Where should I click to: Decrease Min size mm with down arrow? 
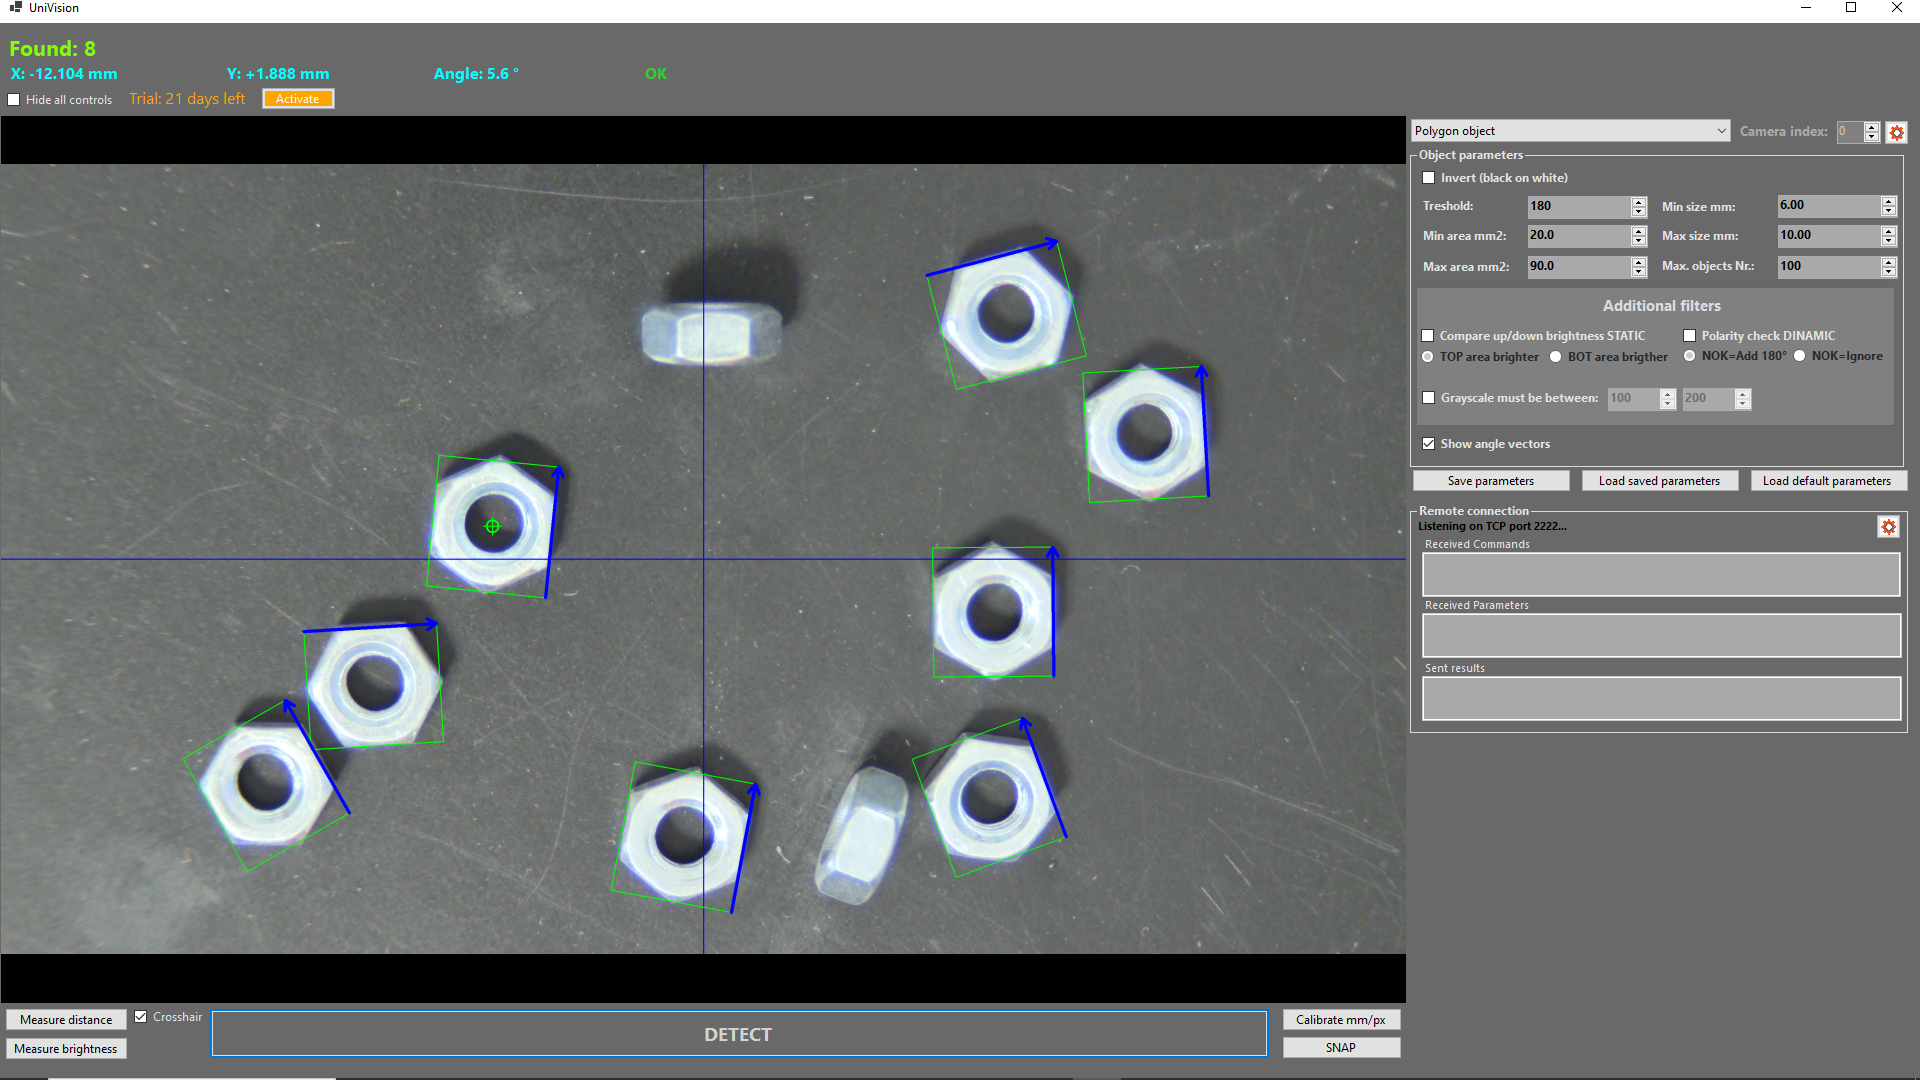1888,211
